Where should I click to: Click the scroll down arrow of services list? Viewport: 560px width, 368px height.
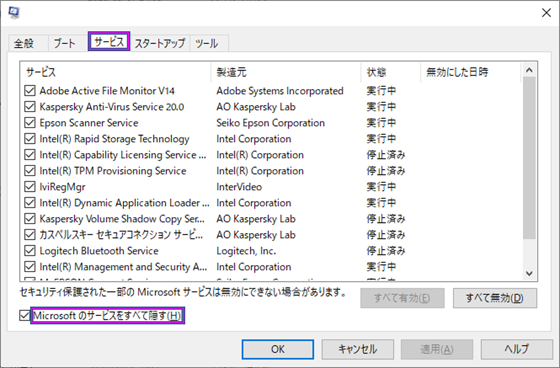coord(529,274)
